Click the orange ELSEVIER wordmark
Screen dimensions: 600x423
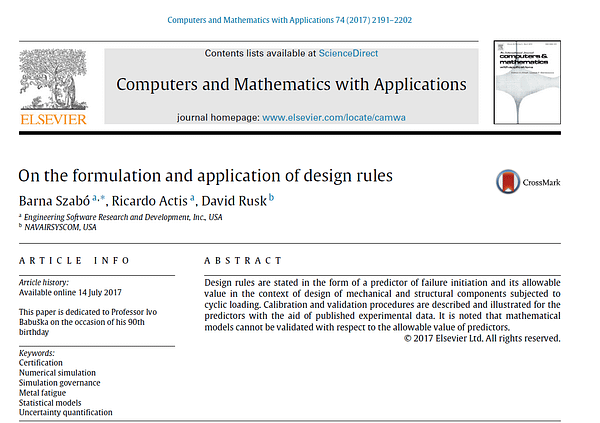coord(53,119)
